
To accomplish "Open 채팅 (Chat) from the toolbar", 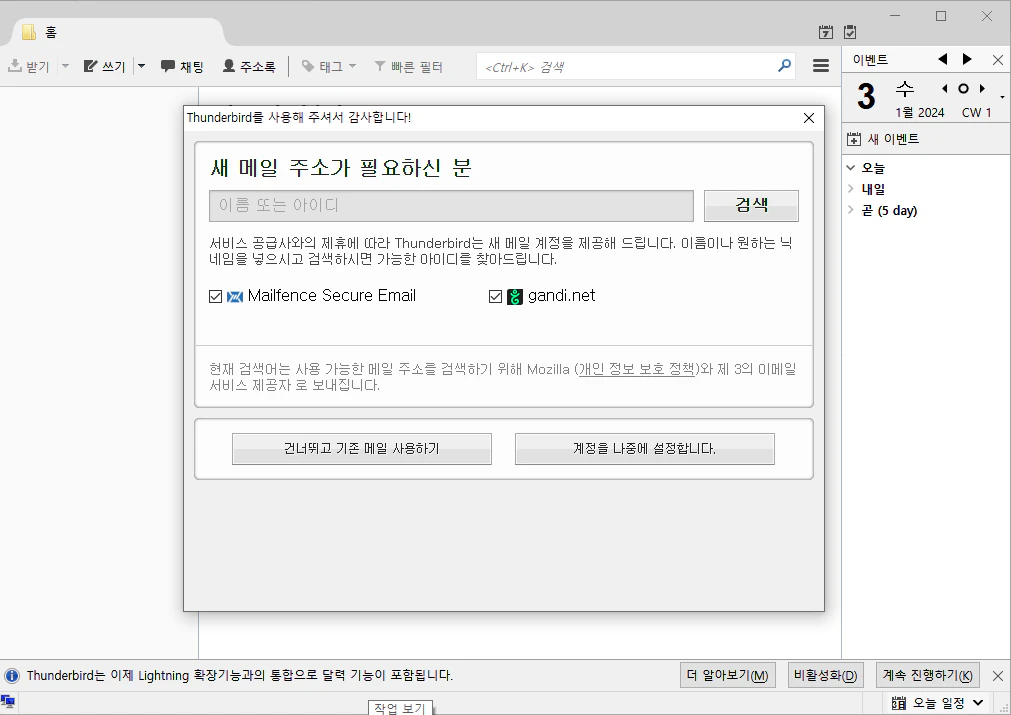I will (182, 66).
